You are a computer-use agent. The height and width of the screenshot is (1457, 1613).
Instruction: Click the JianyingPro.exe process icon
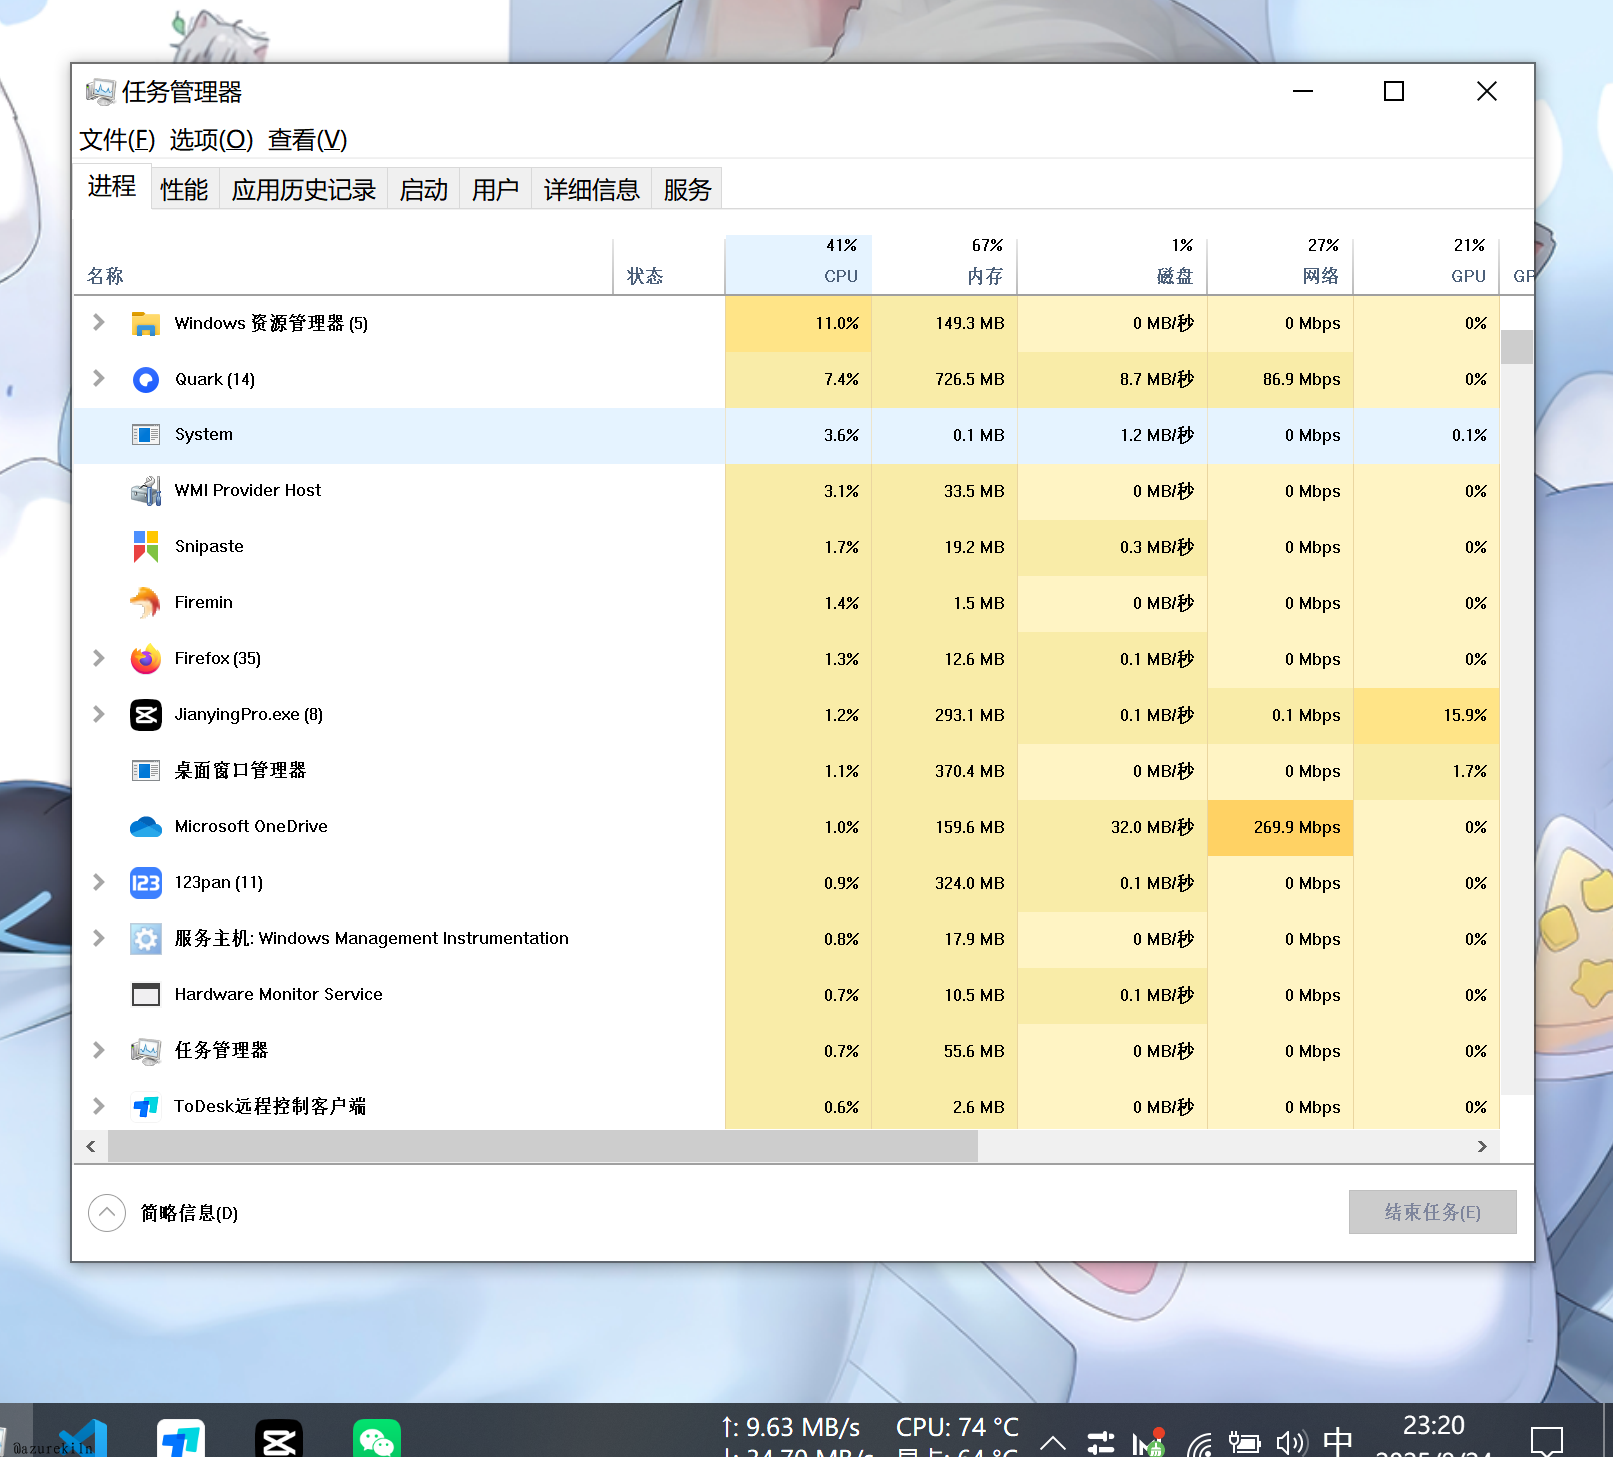point(146,715)
